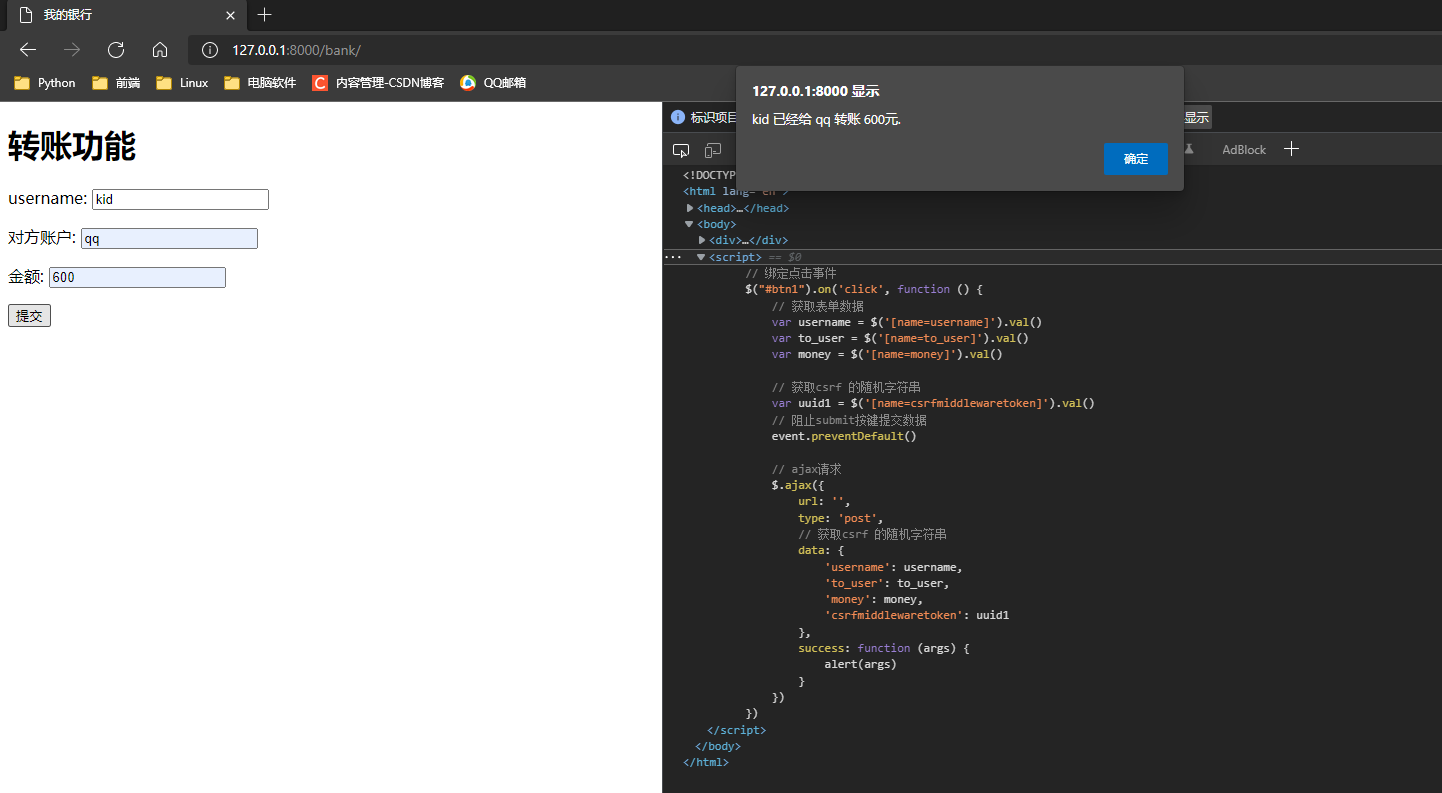Open the QQ邮箱 bookmark
The width and height of the screenshot is (1442, 793).
(493, 83)
